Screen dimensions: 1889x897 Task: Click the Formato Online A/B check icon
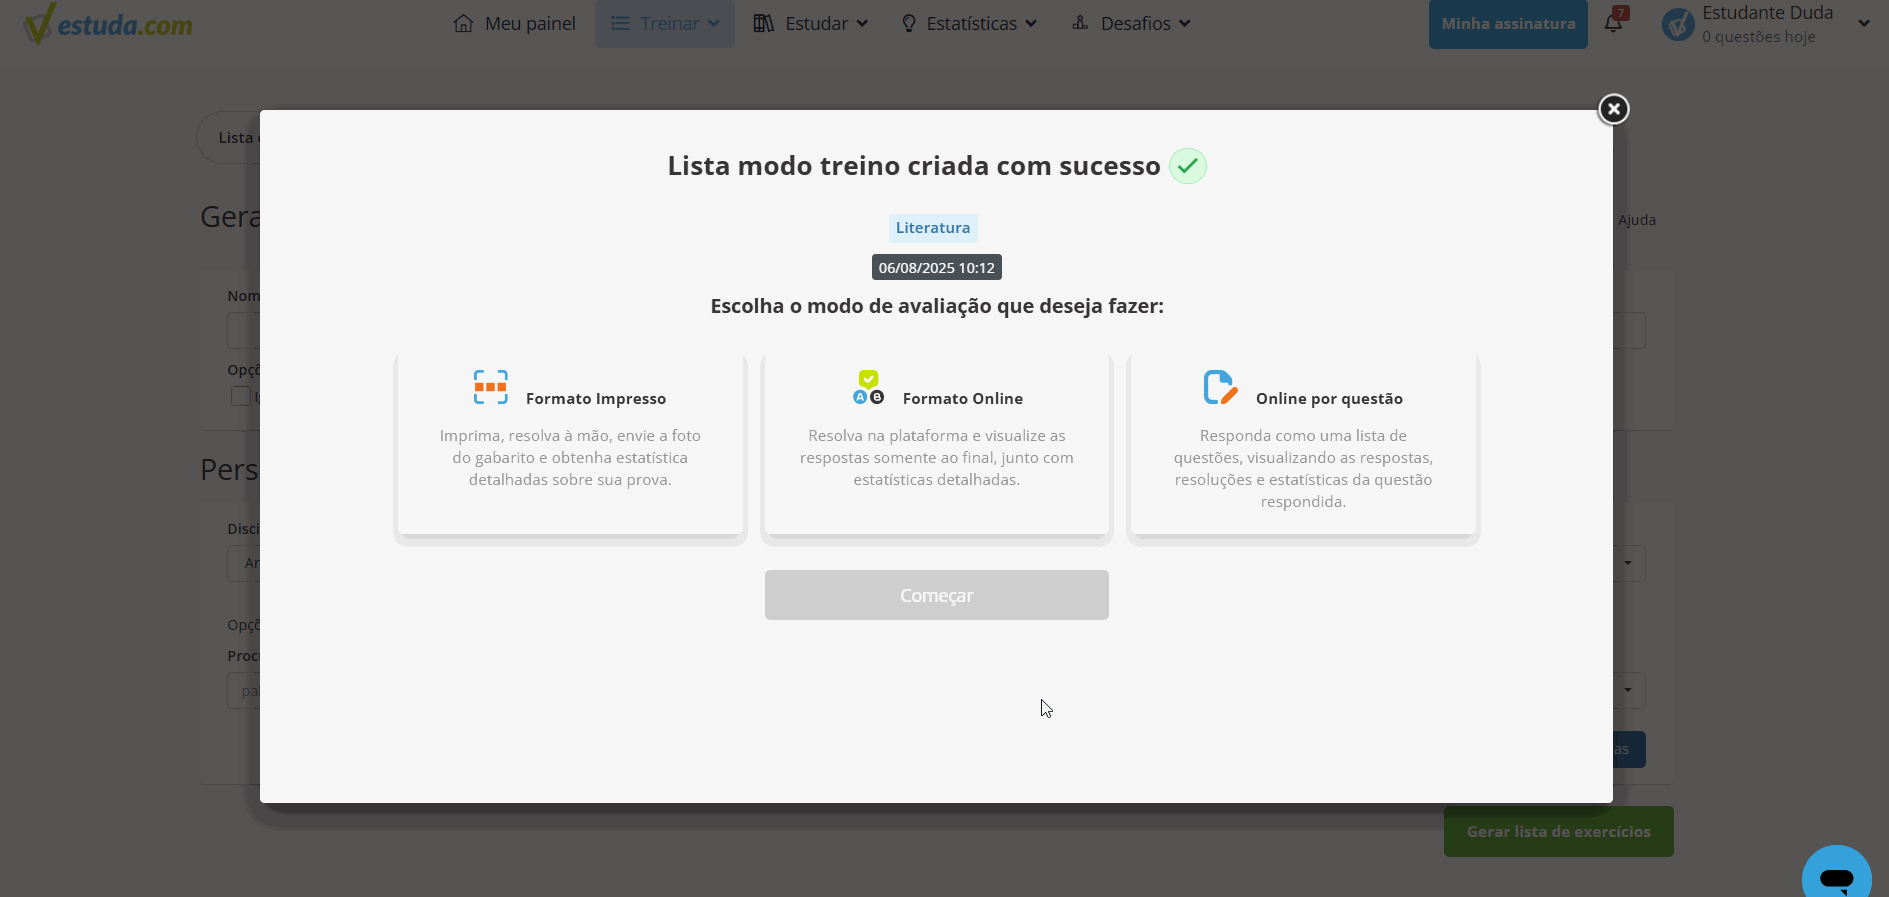point(868,387)
